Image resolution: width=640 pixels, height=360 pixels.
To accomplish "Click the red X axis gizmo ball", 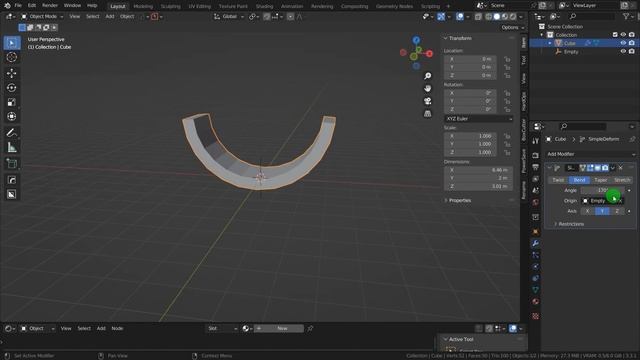I will tap(429, 53).
